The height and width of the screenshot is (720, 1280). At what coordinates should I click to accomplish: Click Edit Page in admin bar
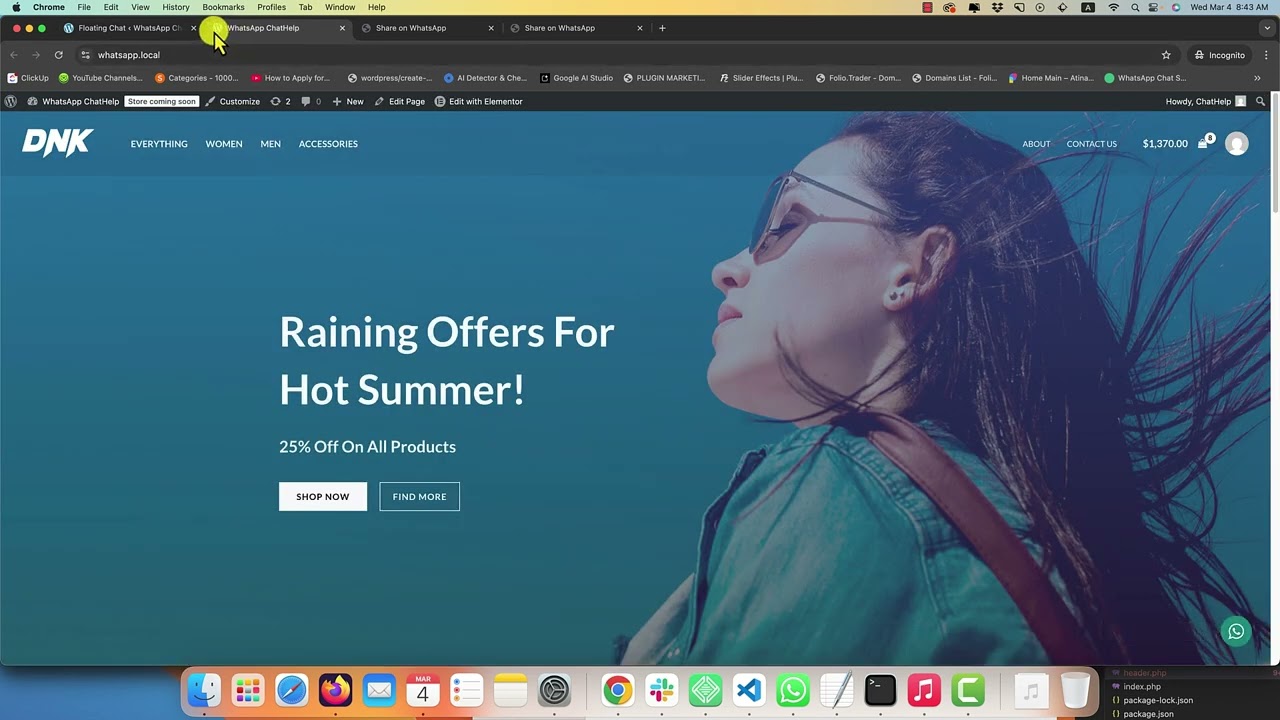pyautogui.click(x=400, y=101)
